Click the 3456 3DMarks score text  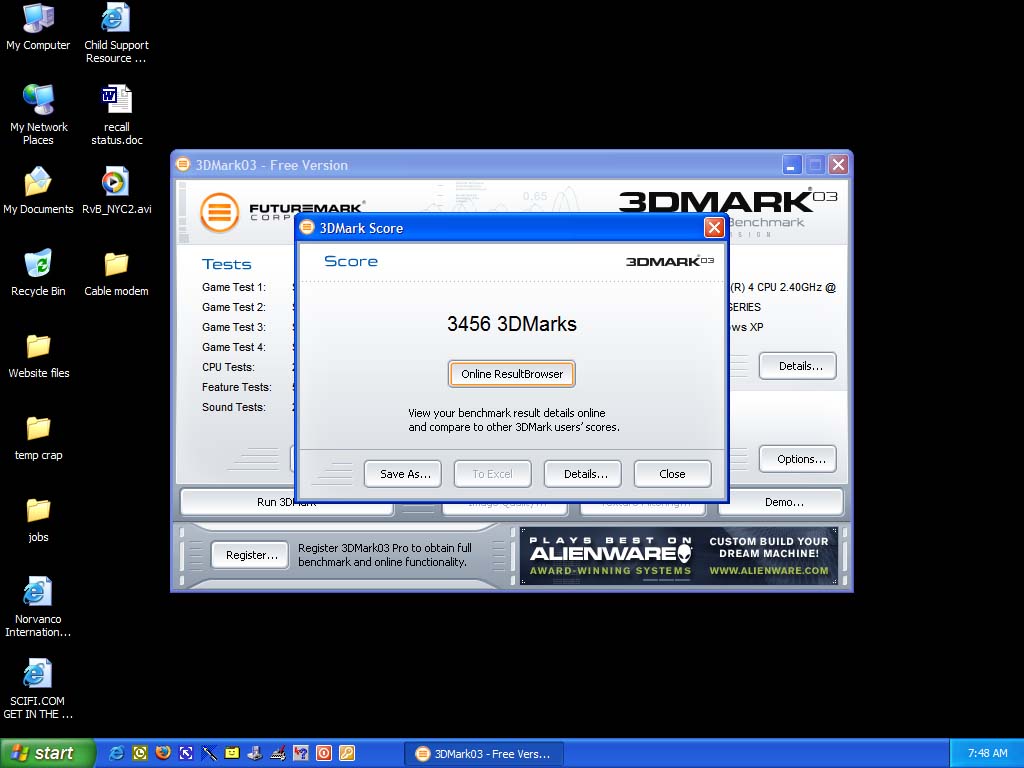(511, 324)
